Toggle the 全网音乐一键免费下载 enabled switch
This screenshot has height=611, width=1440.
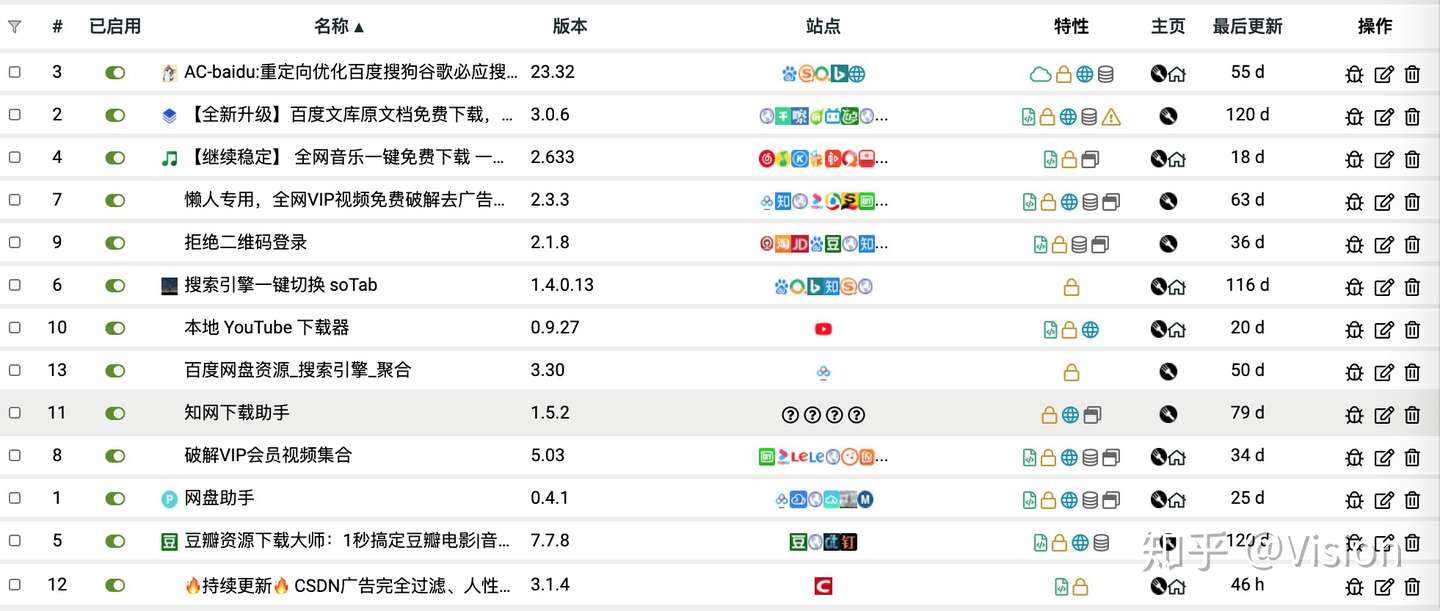pyautogui.click(x=115, y=158)
